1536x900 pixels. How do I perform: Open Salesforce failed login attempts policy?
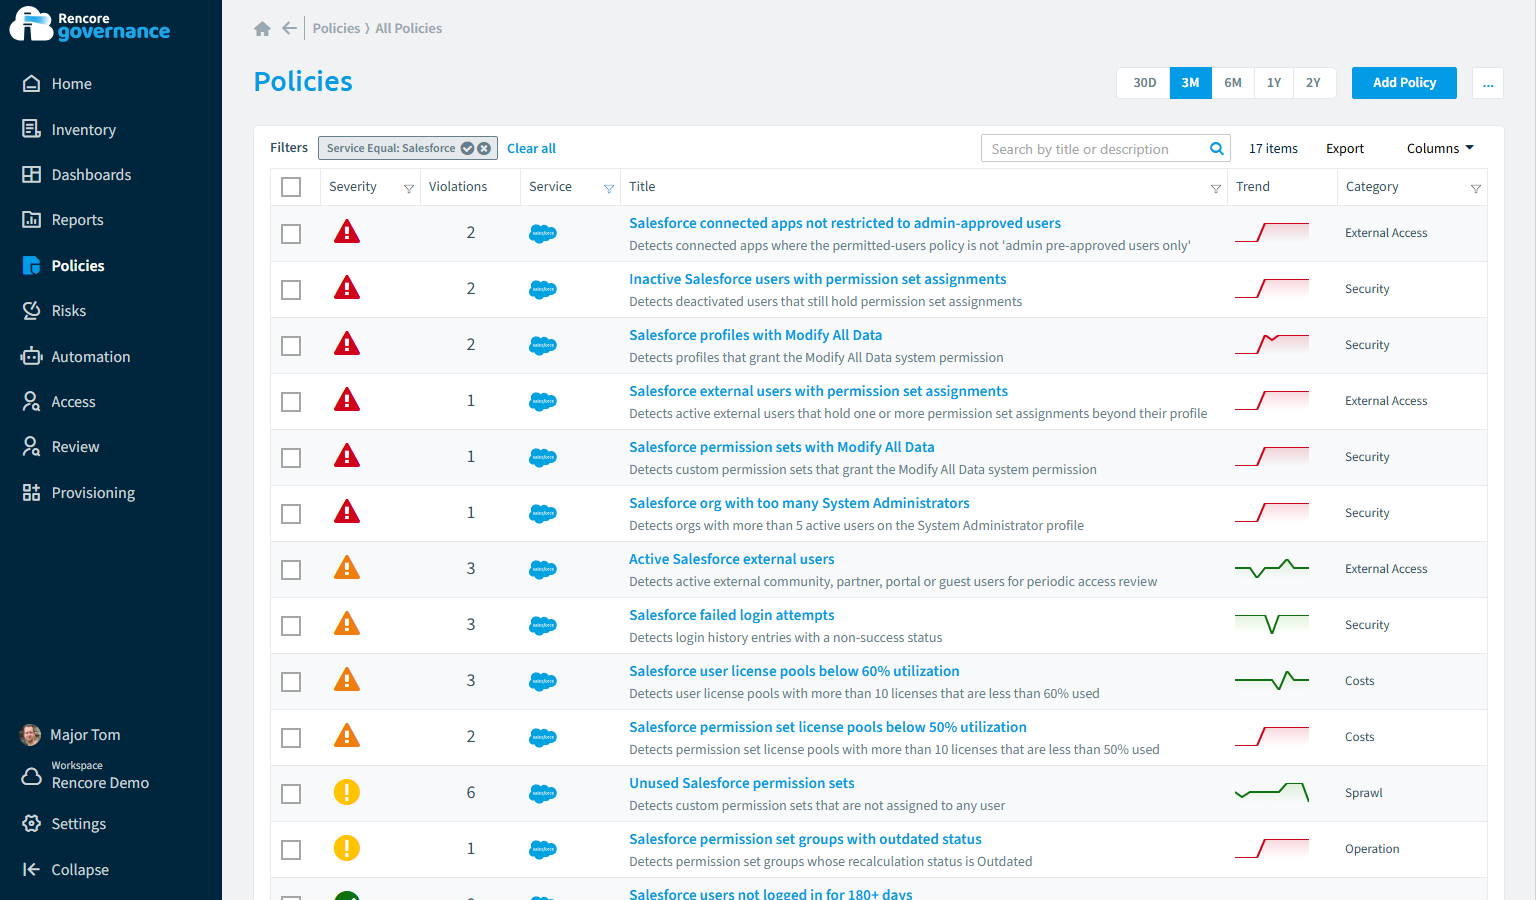tap(731, 615)
